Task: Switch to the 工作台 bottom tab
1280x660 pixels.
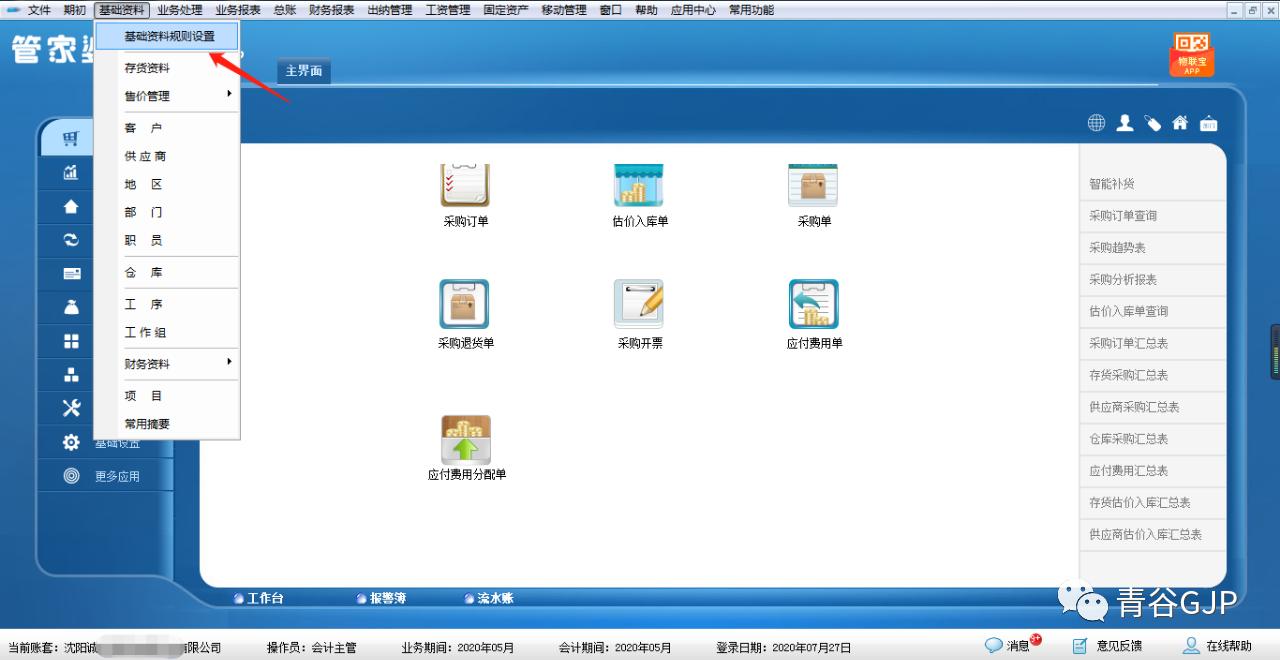Action: (x=259, y=598)
